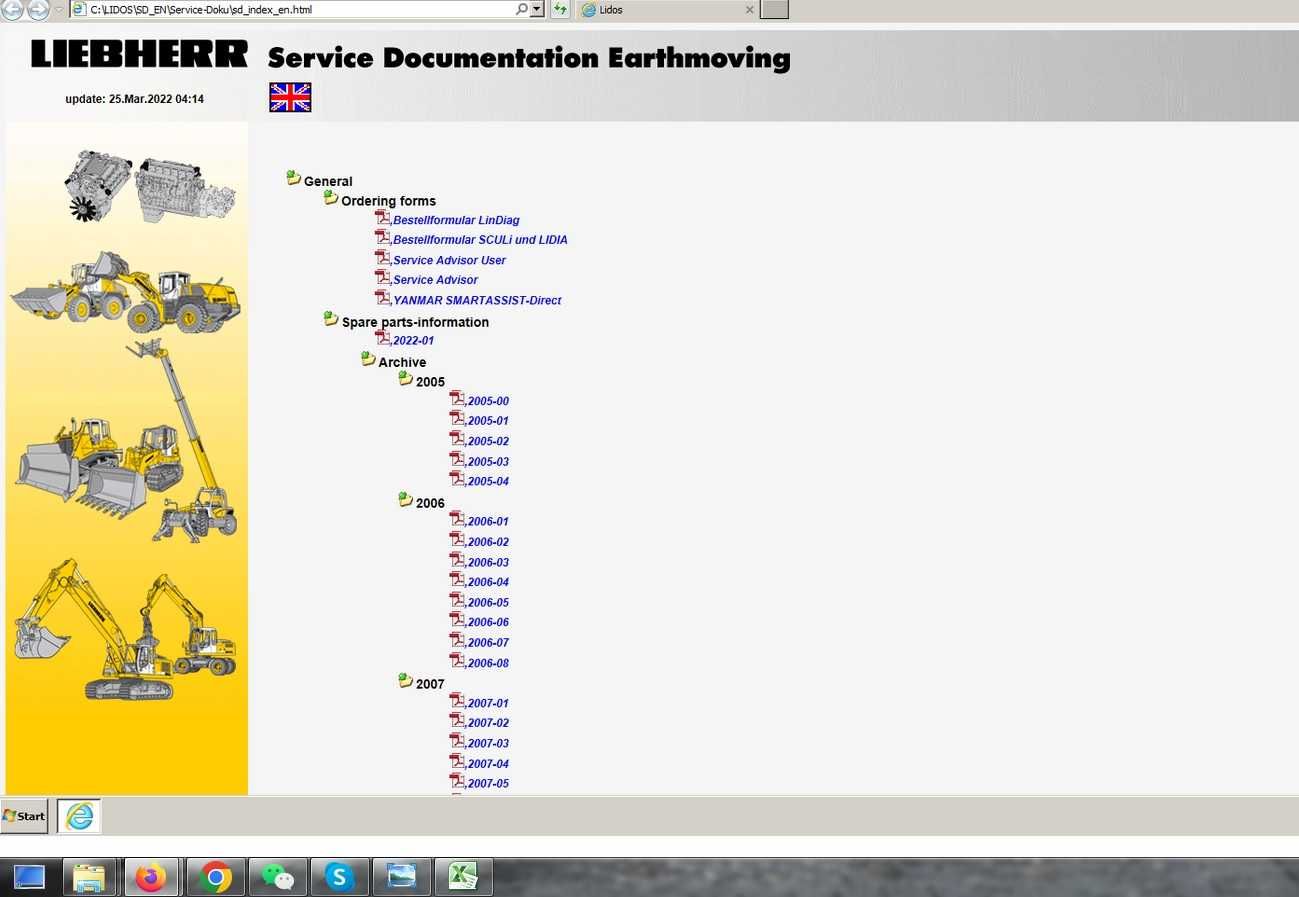Open Bestellformular LinDiag link
Screen dimensions: 1299x897
click(x=456, y=220)
